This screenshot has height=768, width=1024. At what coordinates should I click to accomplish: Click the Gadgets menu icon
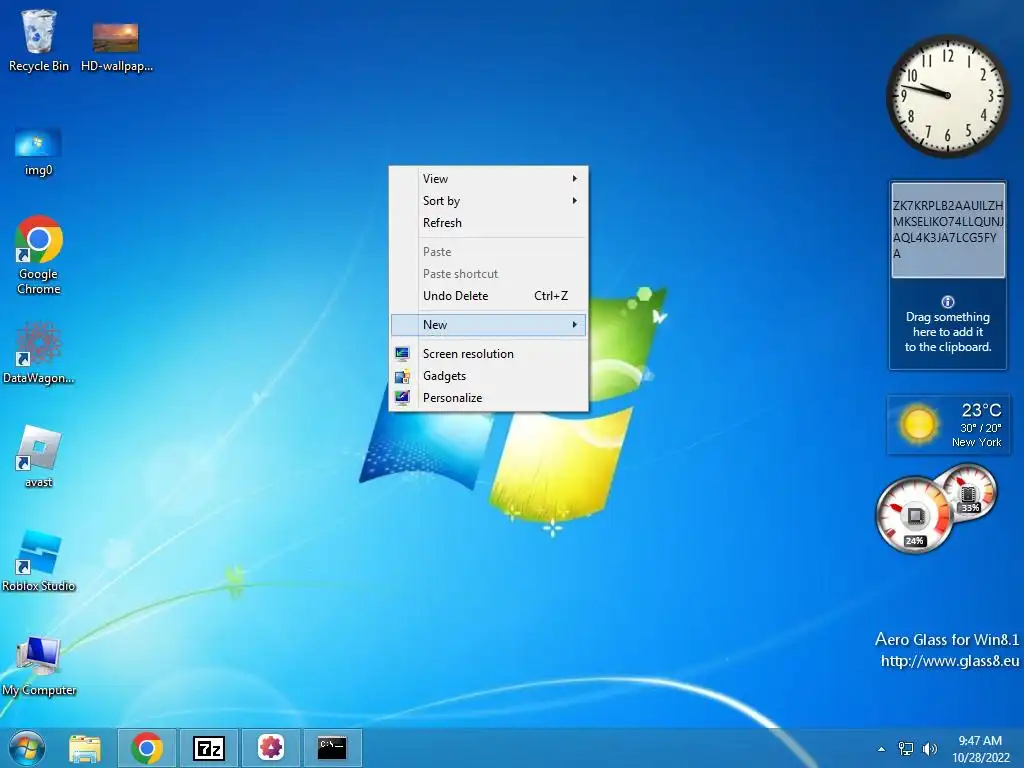[402, 376]
